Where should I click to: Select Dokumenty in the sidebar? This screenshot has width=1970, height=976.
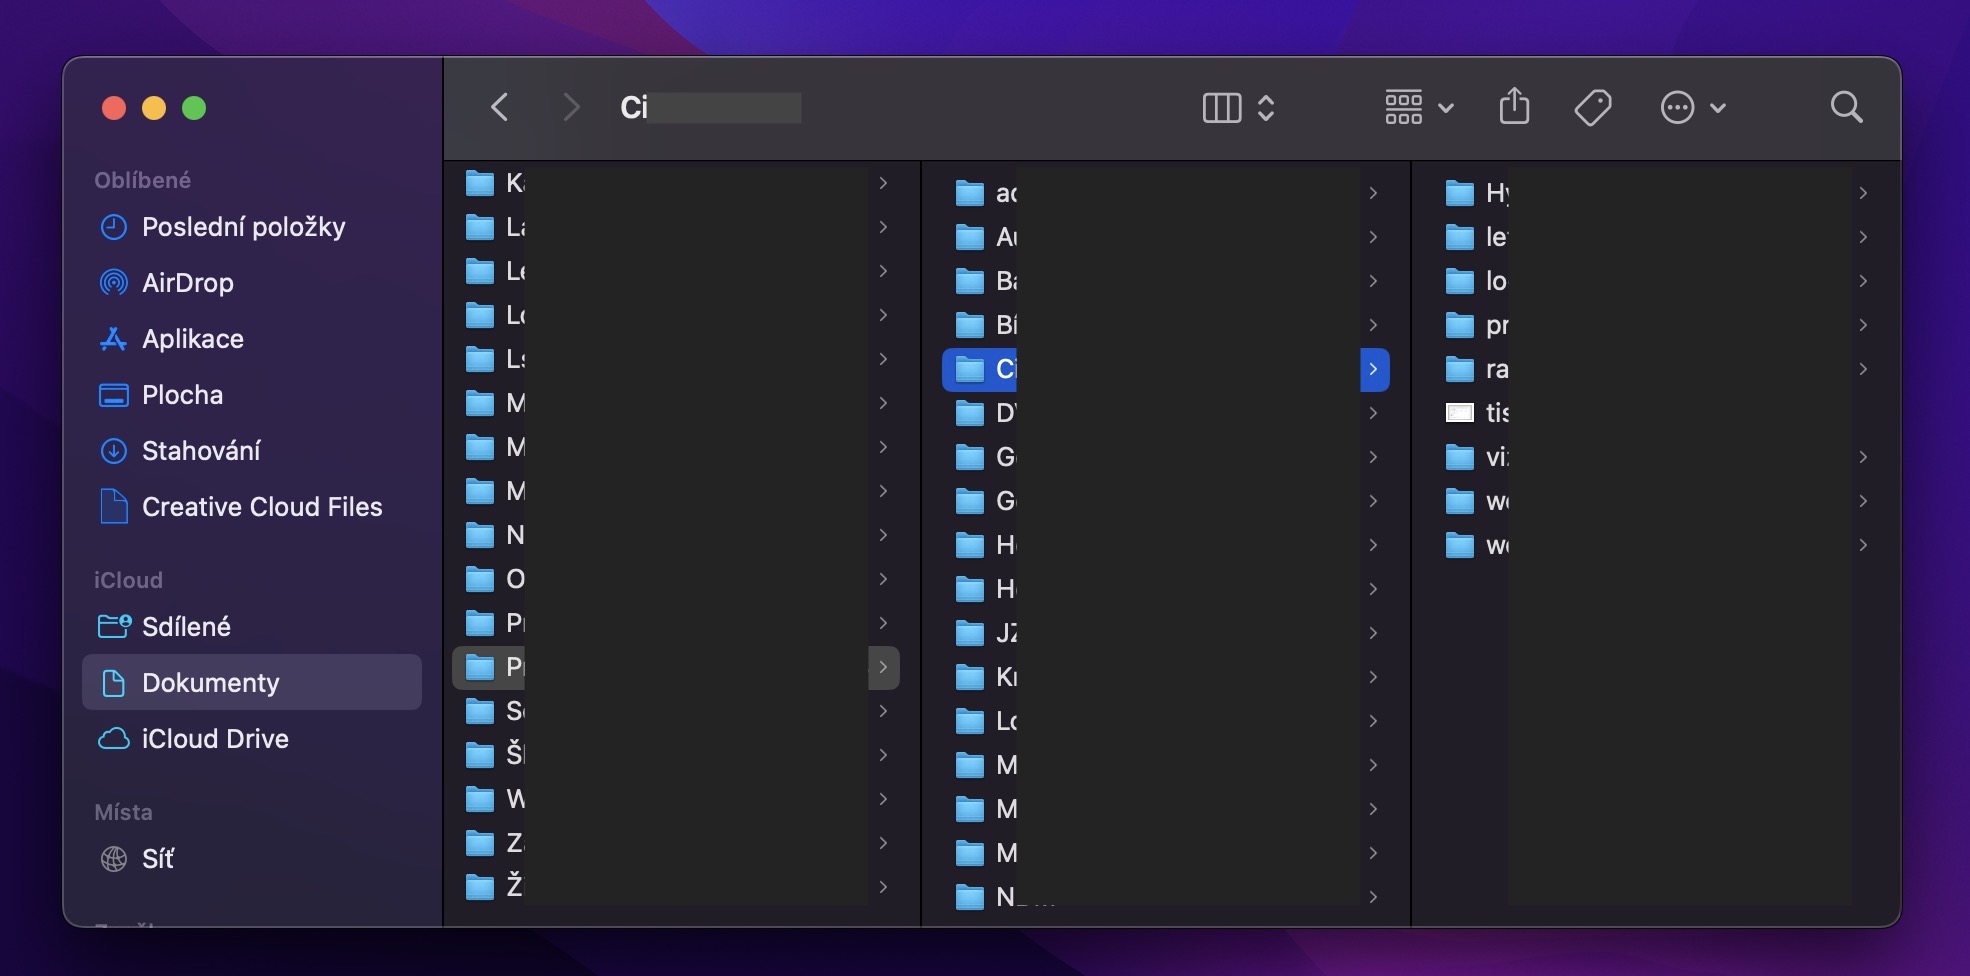[252, 683]
